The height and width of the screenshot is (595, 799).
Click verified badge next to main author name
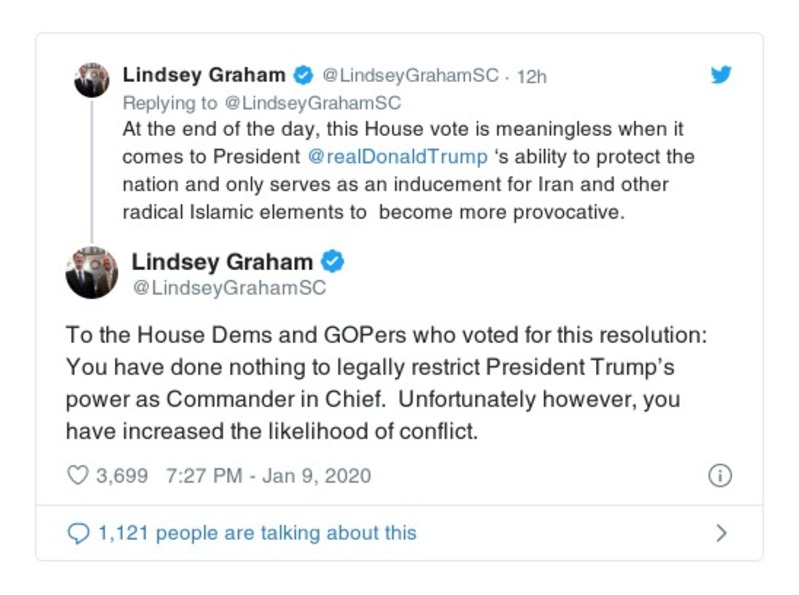(332, 262)
